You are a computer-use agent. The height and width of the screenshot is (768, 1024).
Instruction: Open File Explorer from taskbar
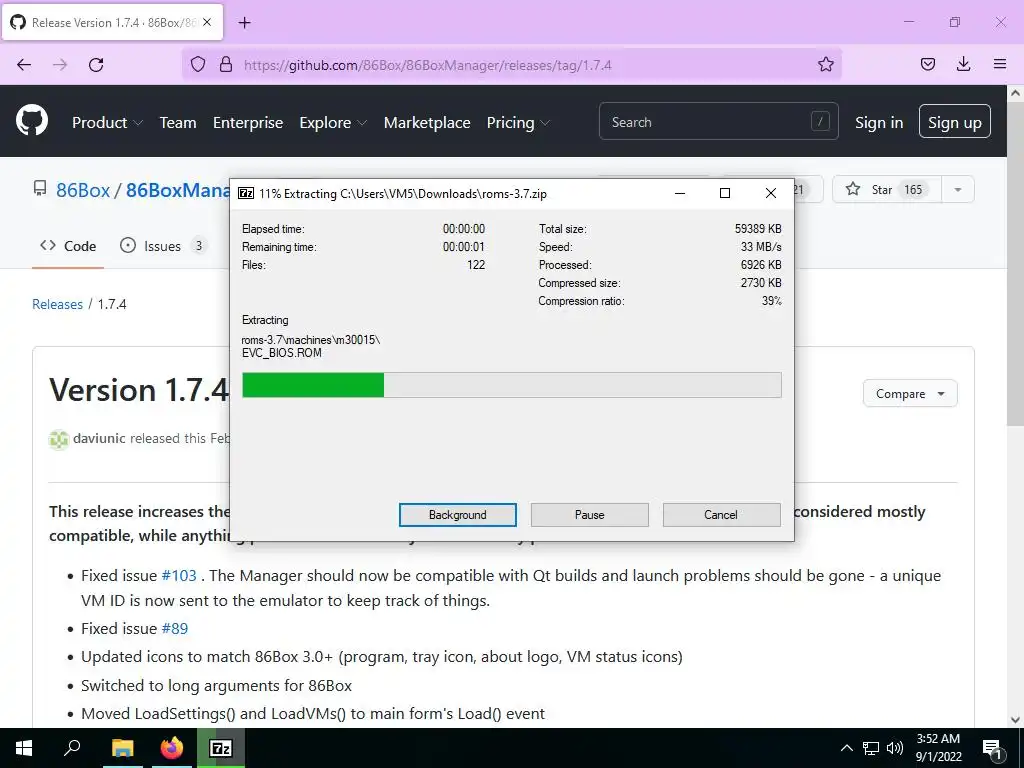pos(122,748)
